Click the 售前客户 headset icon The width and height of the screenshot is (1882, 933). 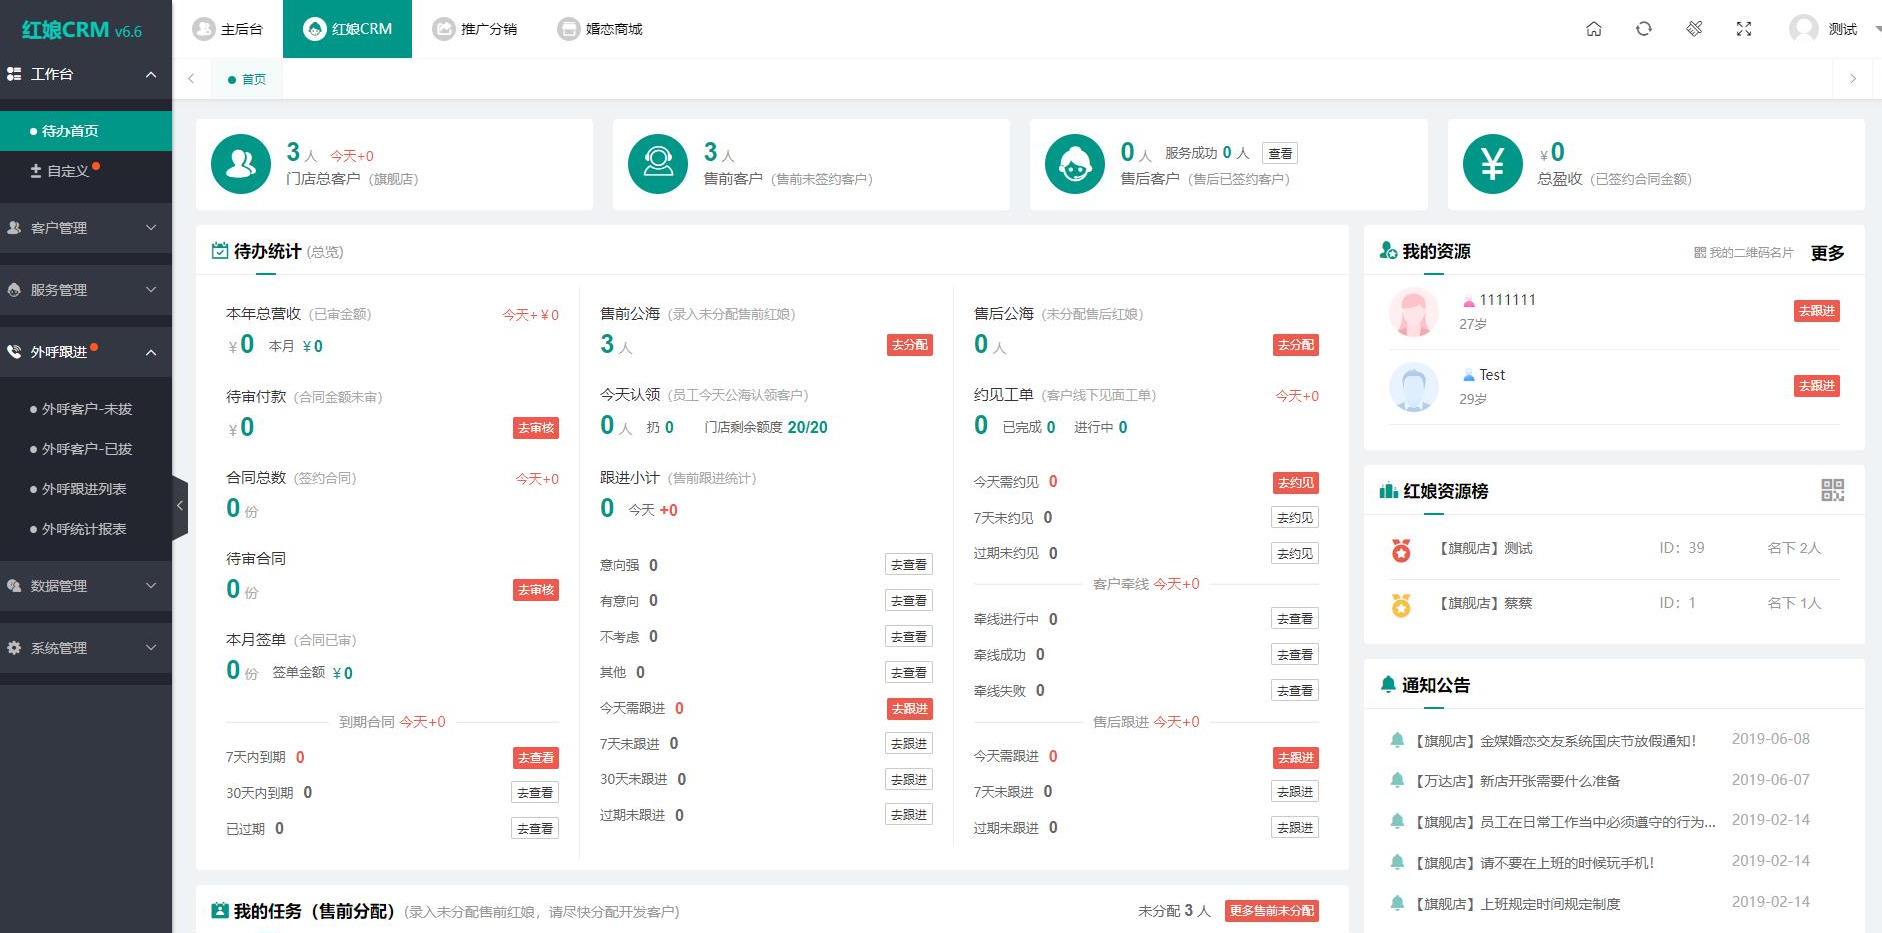click(x=658, y=164)
